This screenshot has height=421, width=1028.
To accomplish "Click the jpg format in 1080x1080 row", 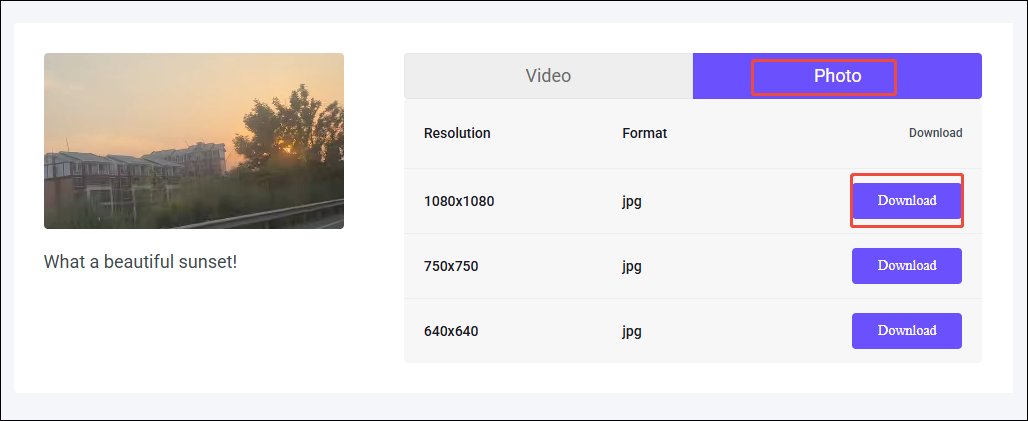I will 632,201.
